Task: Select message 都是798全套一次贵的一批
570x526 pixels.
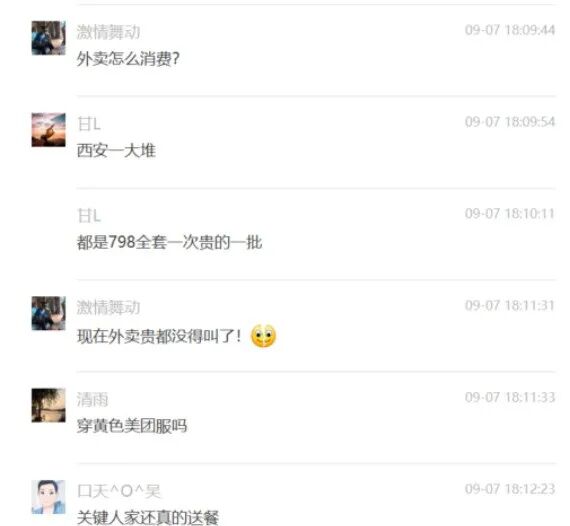Action: [169, 242]
